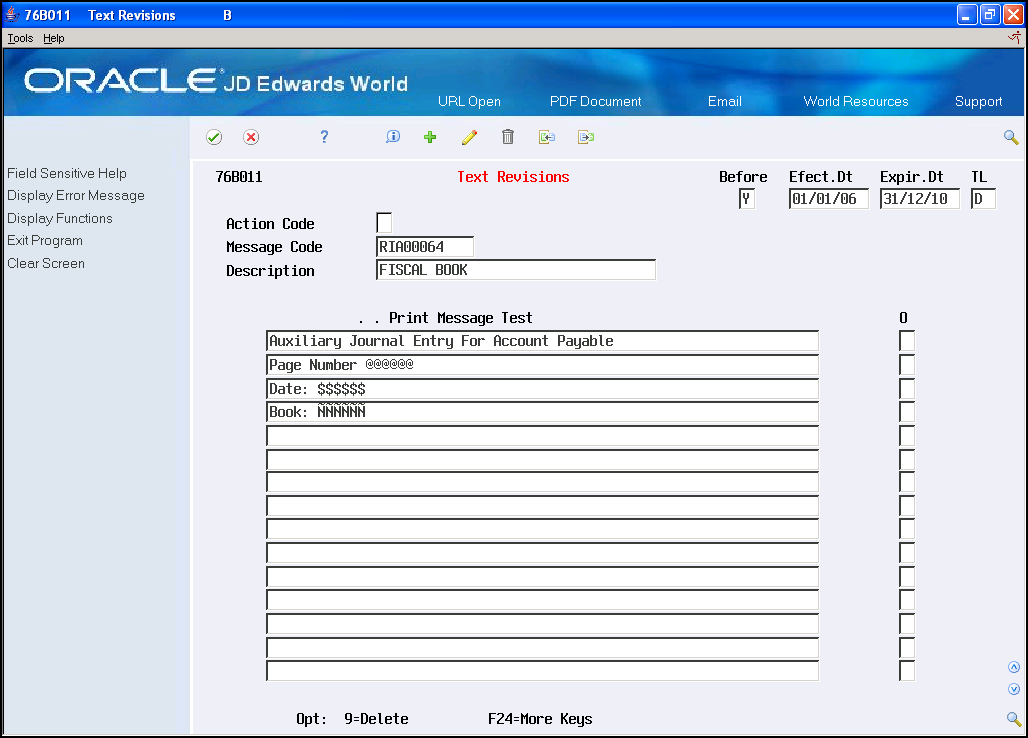Click the scroll down circle arrow icon
Viewport: 1028px width, 738px height.
coord(1014,689)
